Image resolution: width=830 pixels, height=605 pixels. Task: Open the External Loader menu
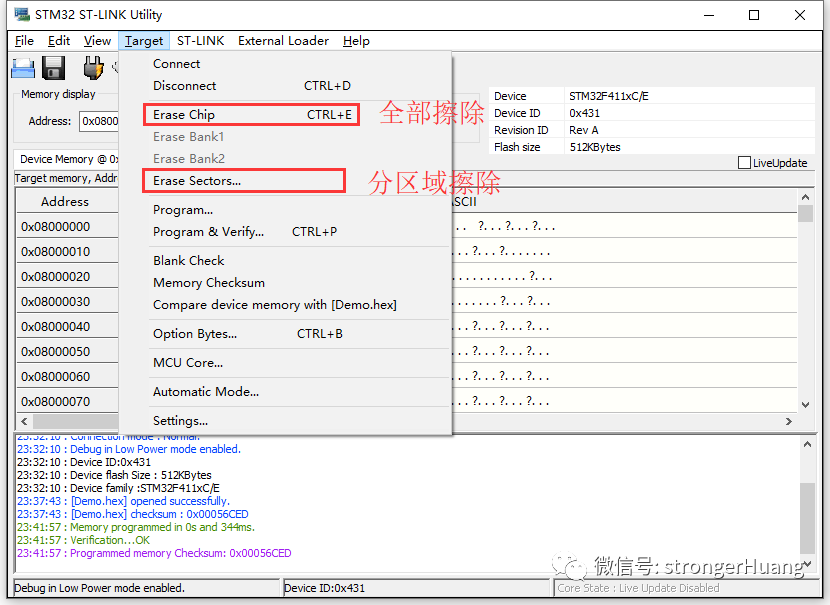pos(283,41)
